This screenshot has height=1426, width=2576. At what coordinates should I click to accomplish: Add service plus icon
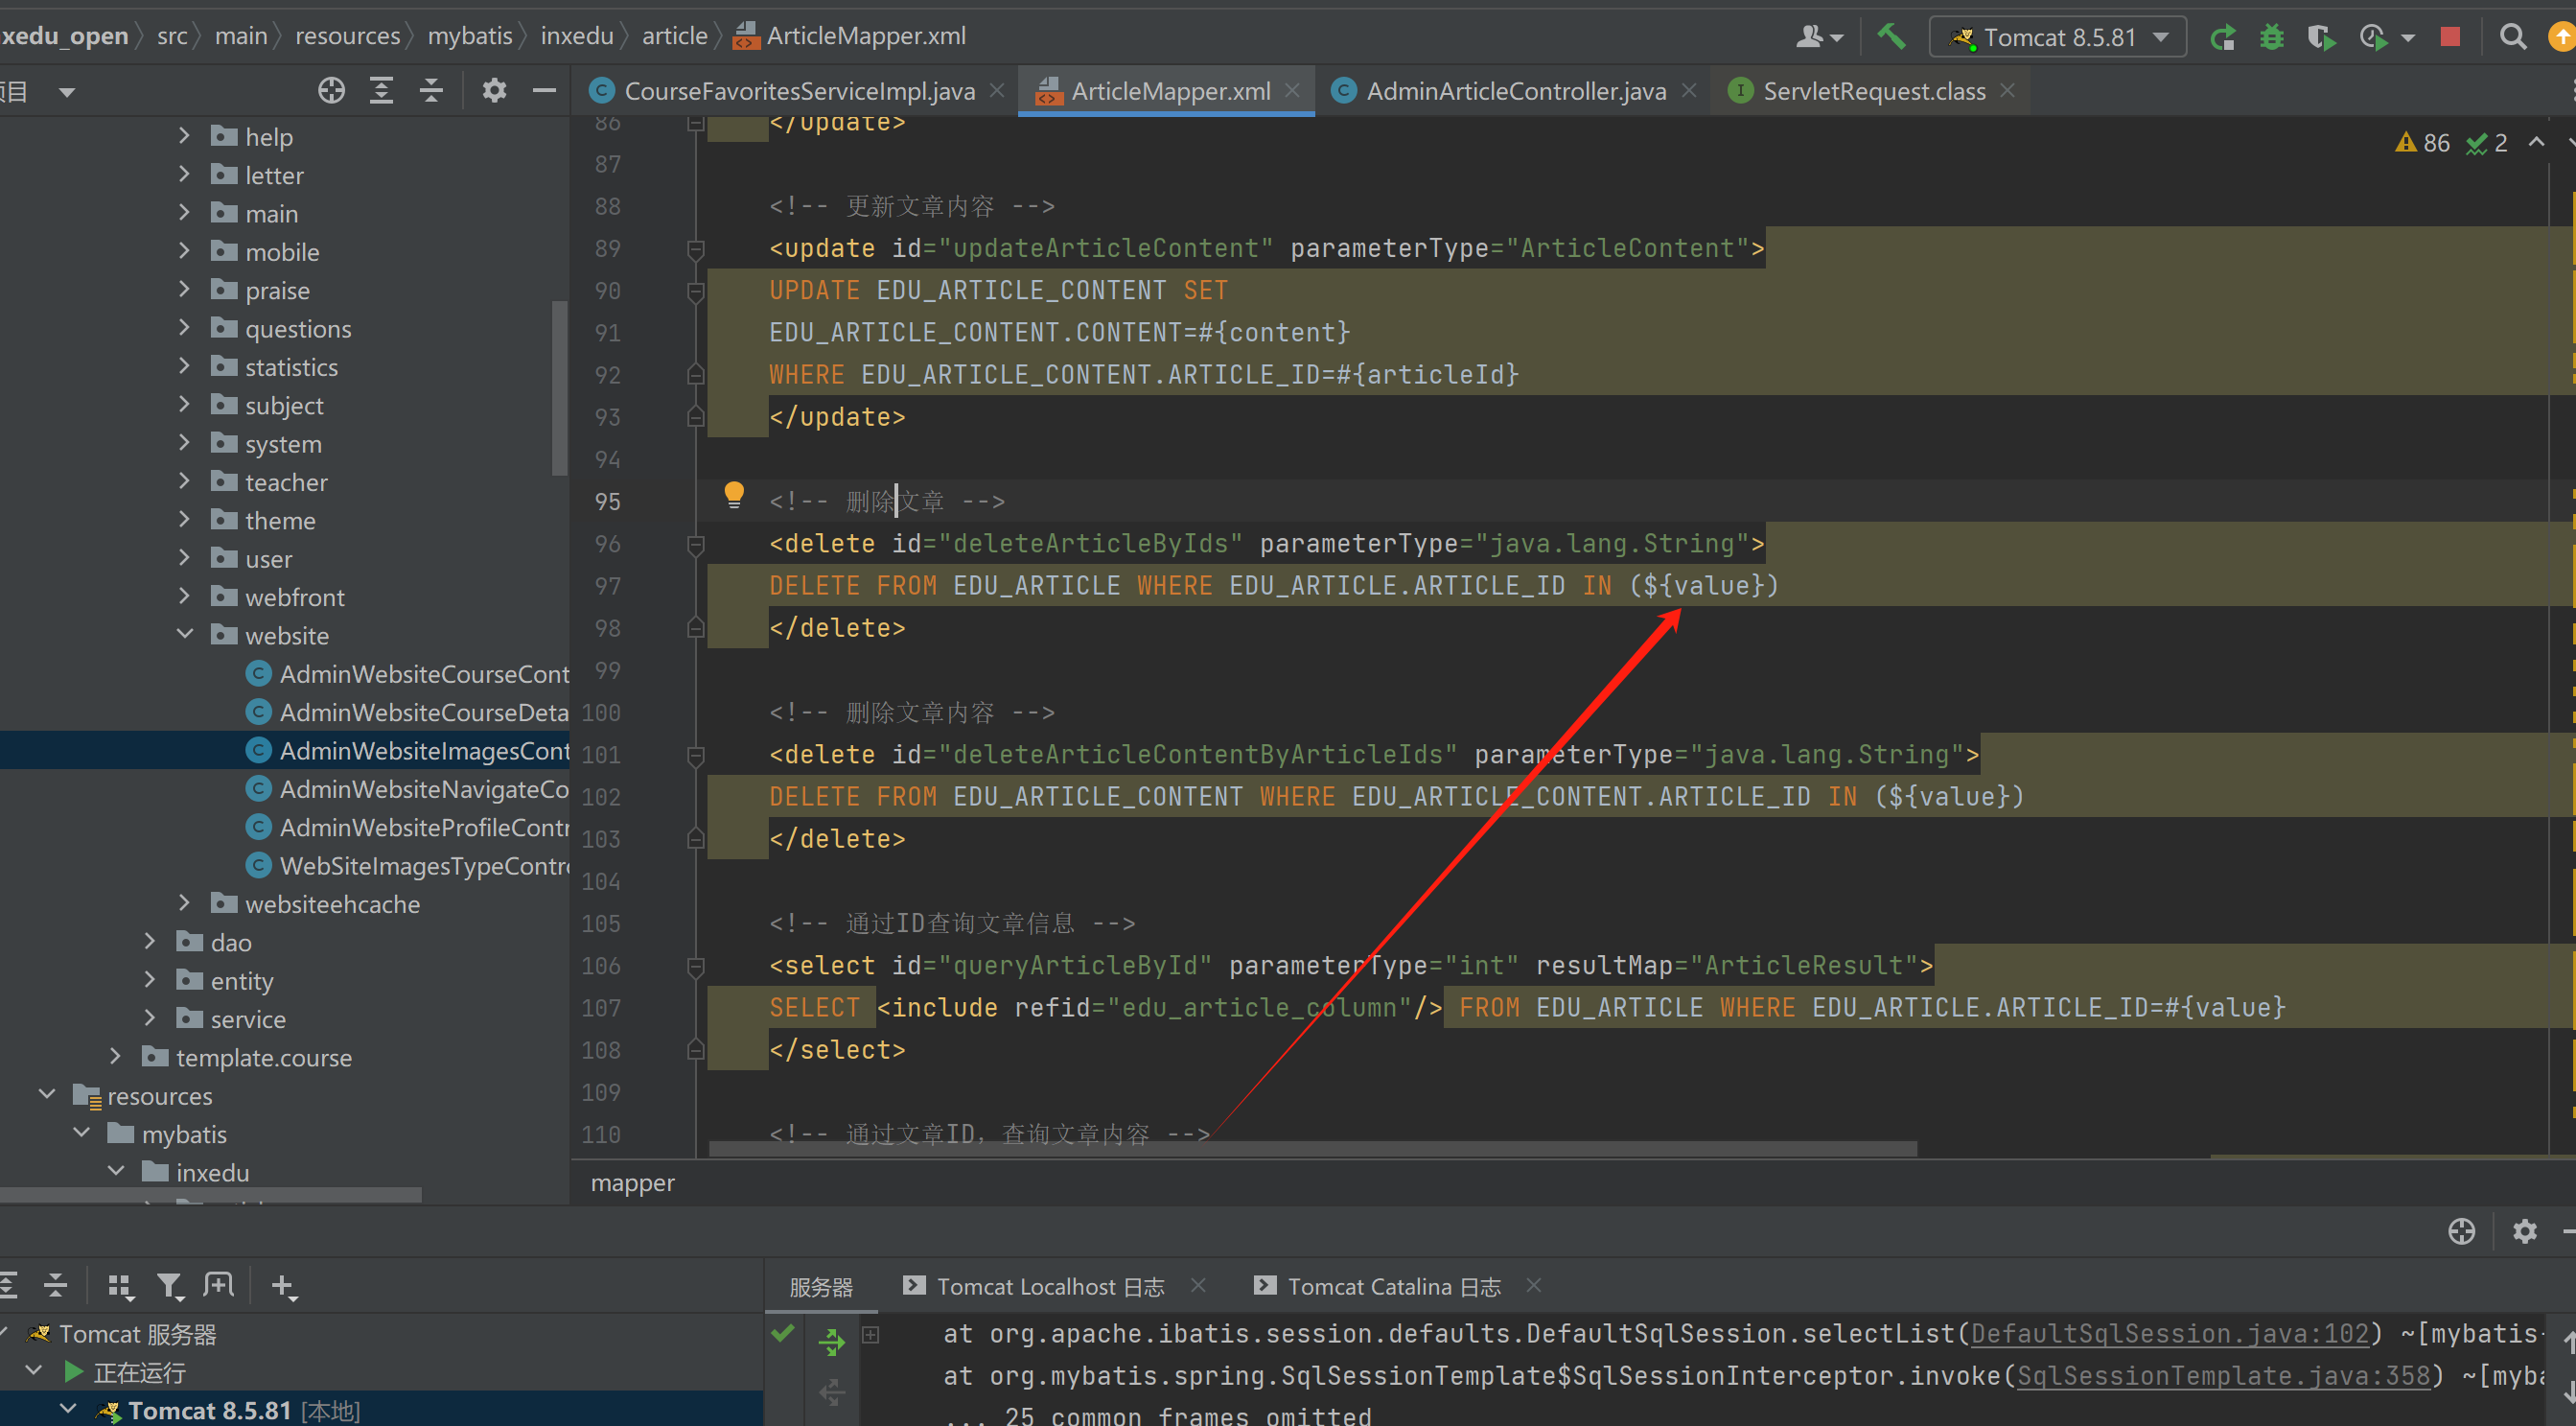[x=283, y=1286]
